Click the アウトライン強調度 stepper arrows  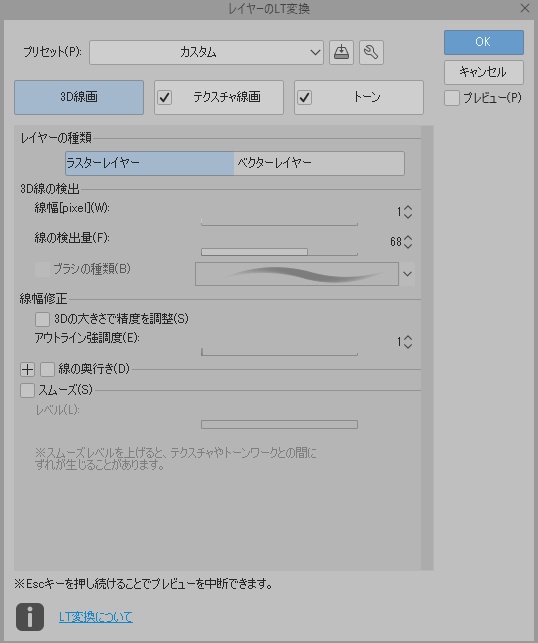[x=408, y=342]
